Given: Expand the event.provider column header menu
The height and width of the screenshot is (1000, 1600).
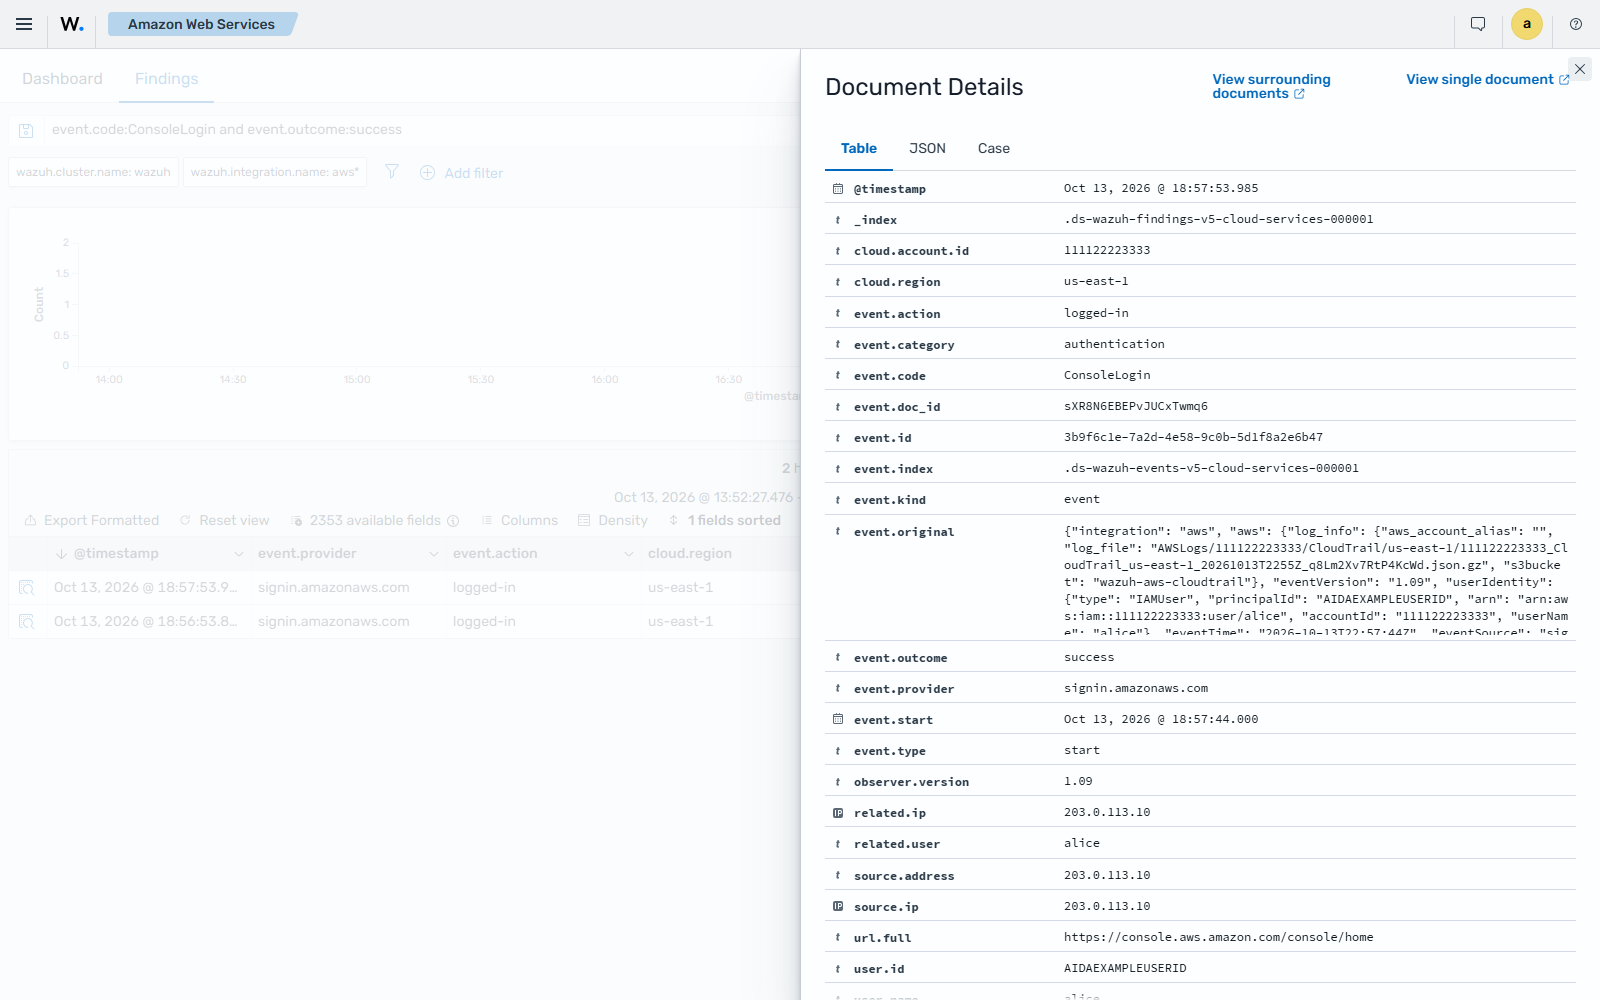Looking at the screenshot, I should point(434,554).
